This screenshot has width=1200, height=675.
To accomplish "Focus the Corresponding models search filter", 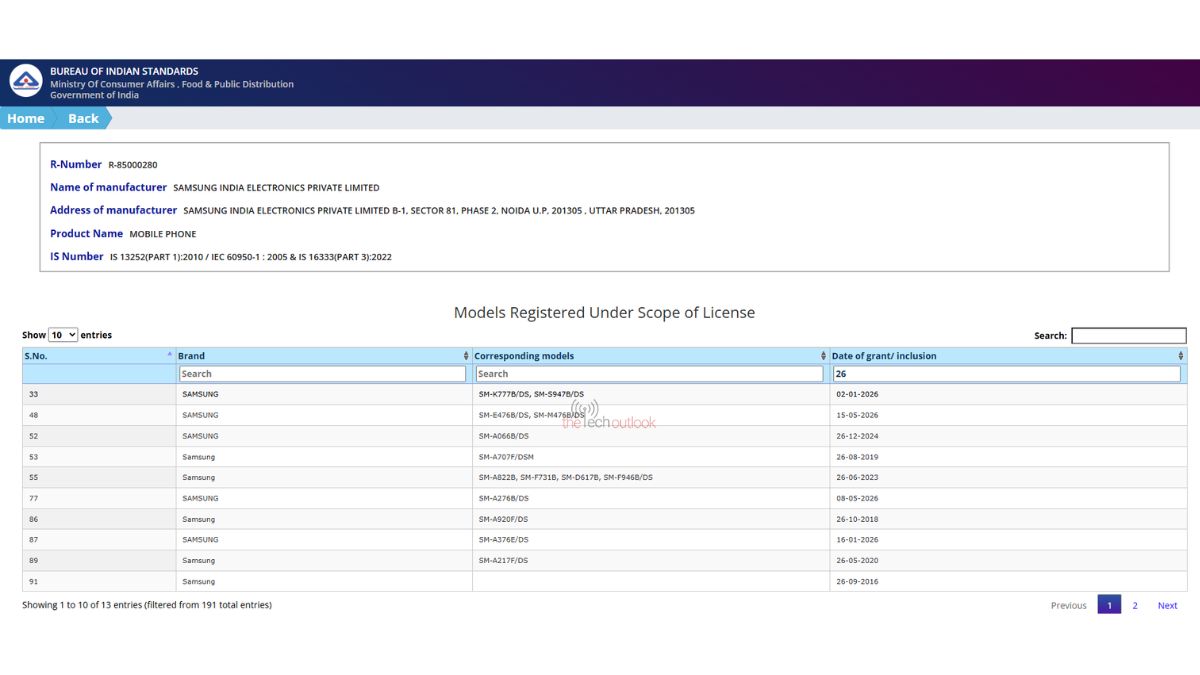I will tap(649, 374).
